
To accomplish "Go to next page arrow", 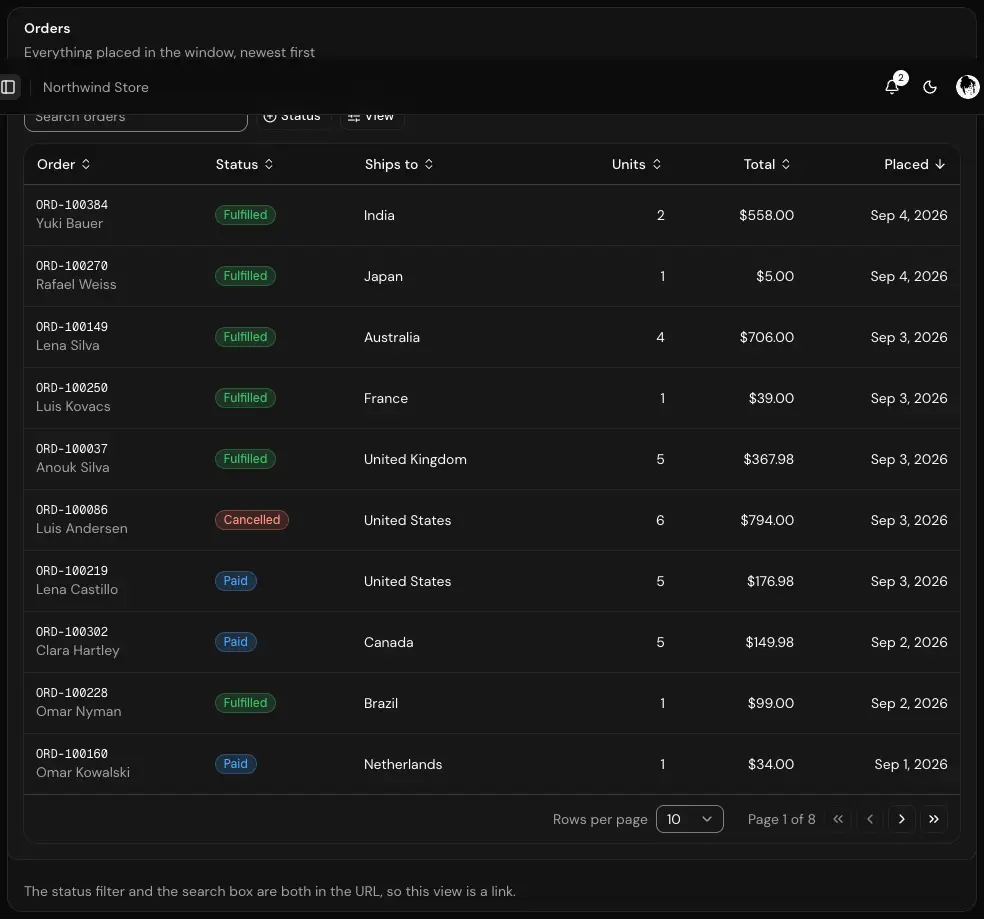I will click(902, 819).
